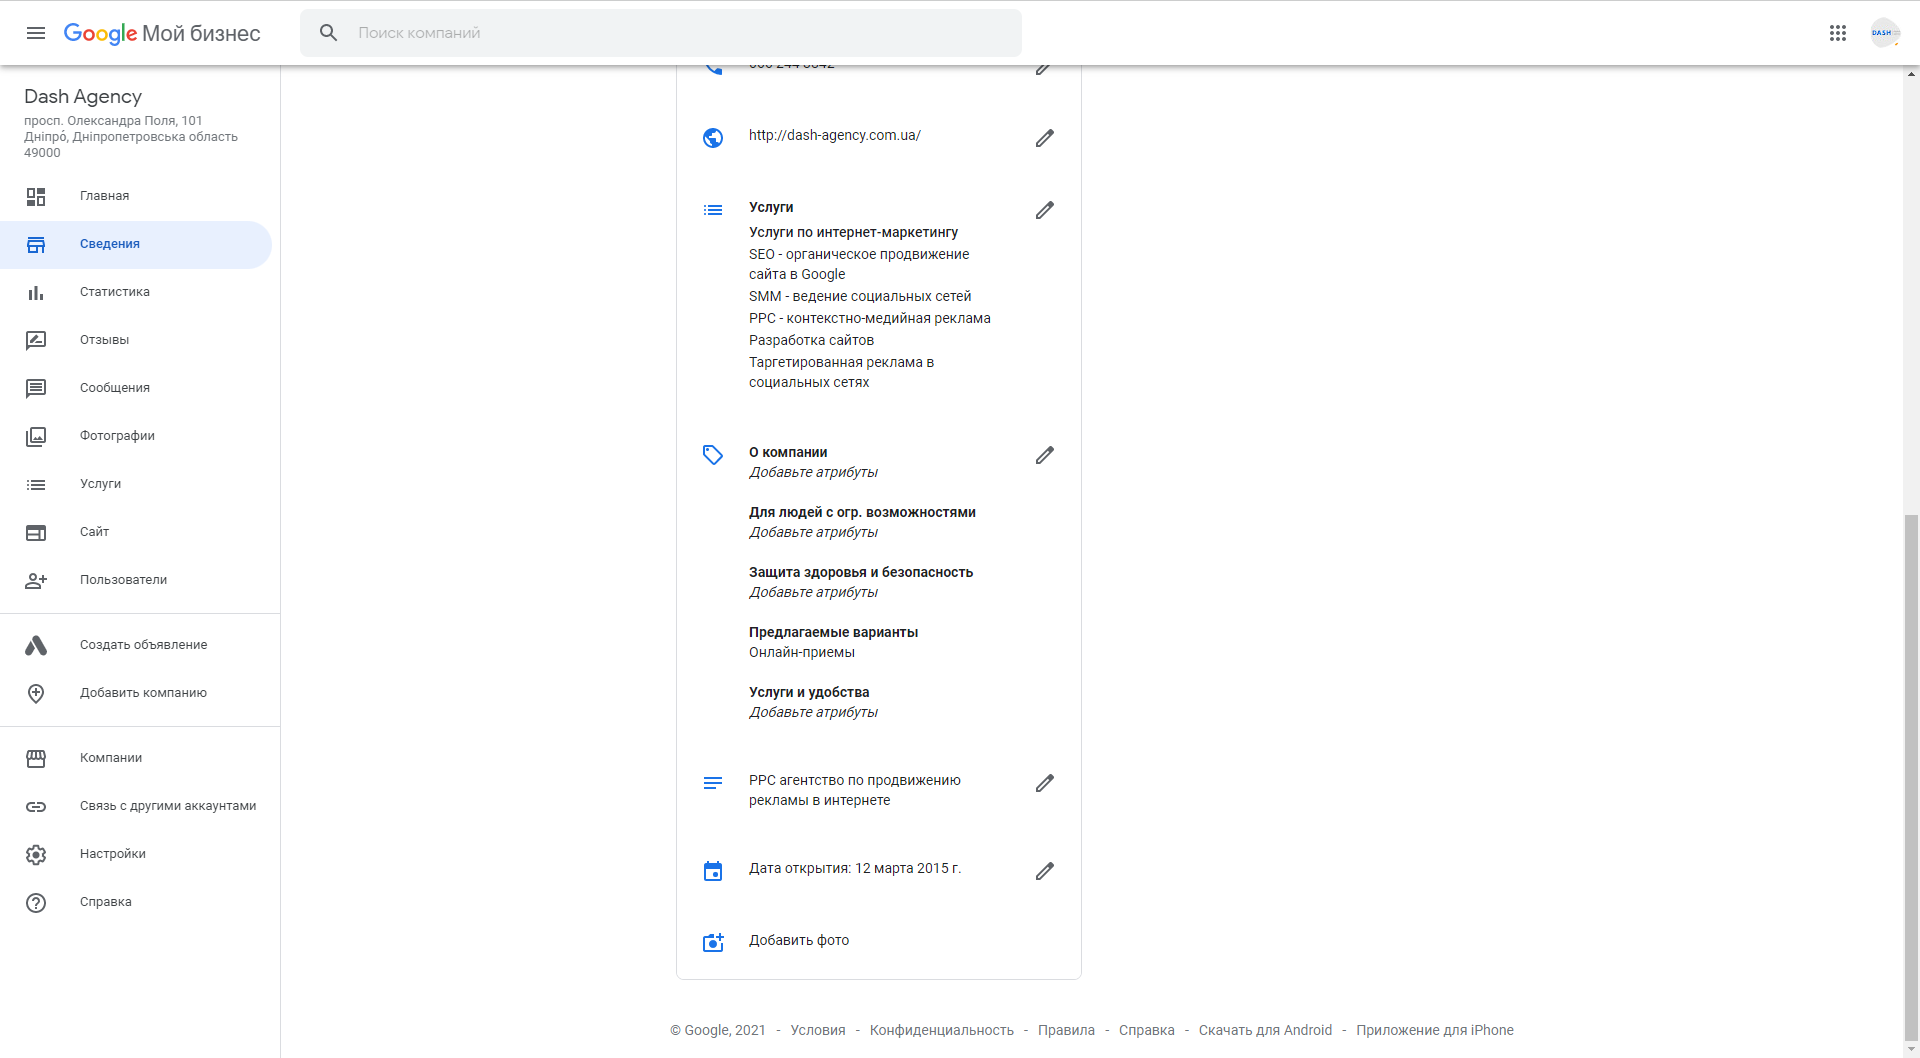Open Приложение для iPhone link

pos(1435,1030)
